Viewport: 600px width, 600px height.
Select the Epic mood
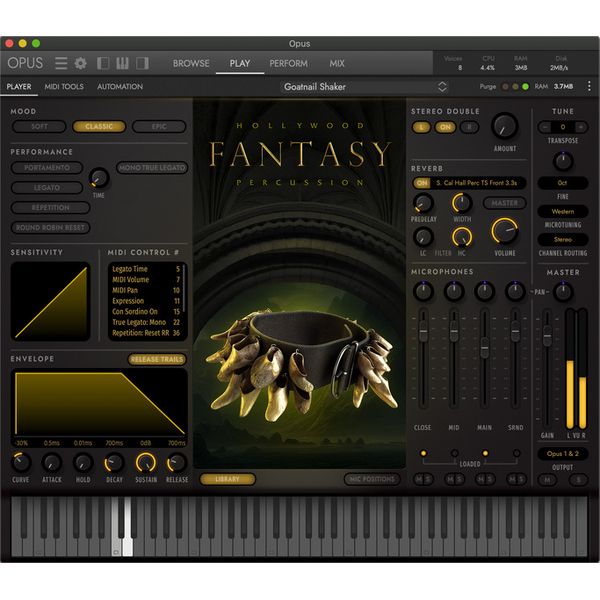tap(159, 127)
